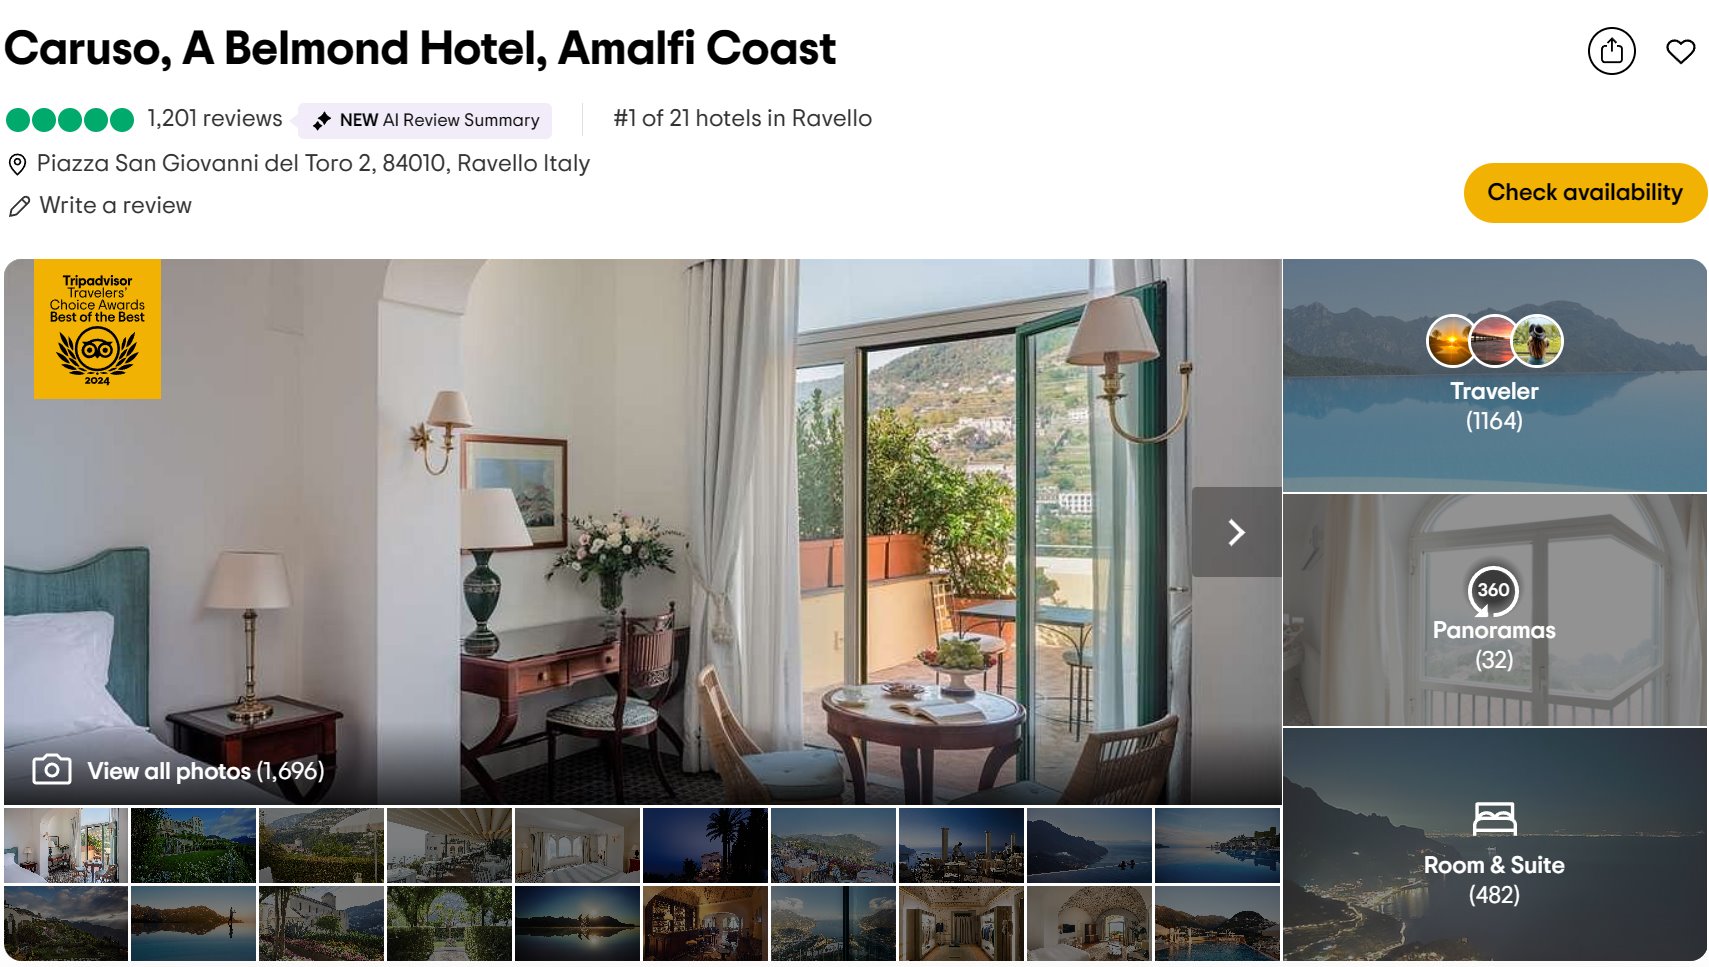
Task: Advance to next photo with right chevron
Action: pos(1236,532)
